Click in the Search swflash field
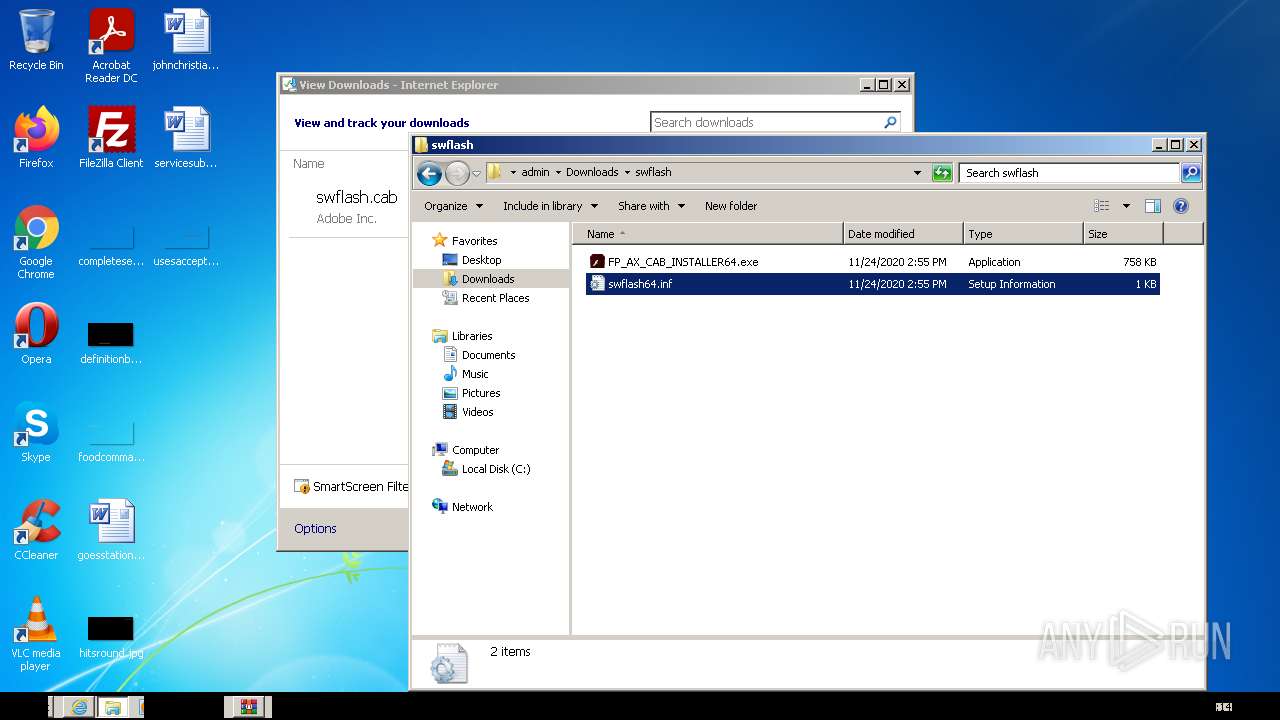 point(1069,173)
